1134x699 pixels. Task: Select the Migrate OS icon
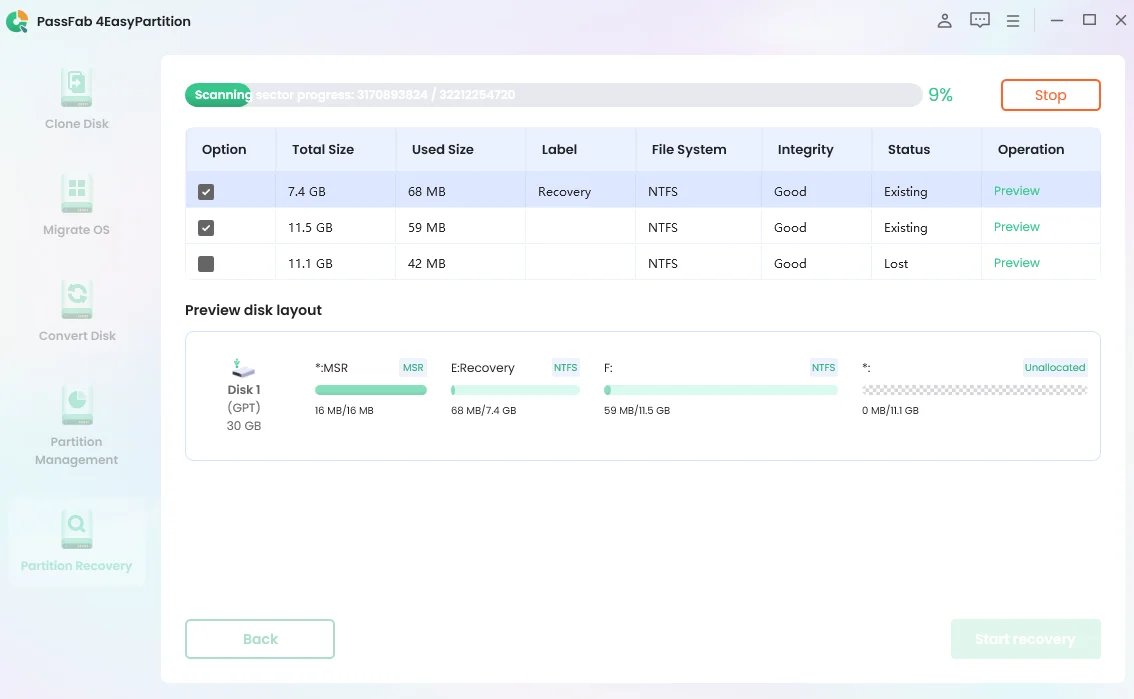(x=77, y=194)
